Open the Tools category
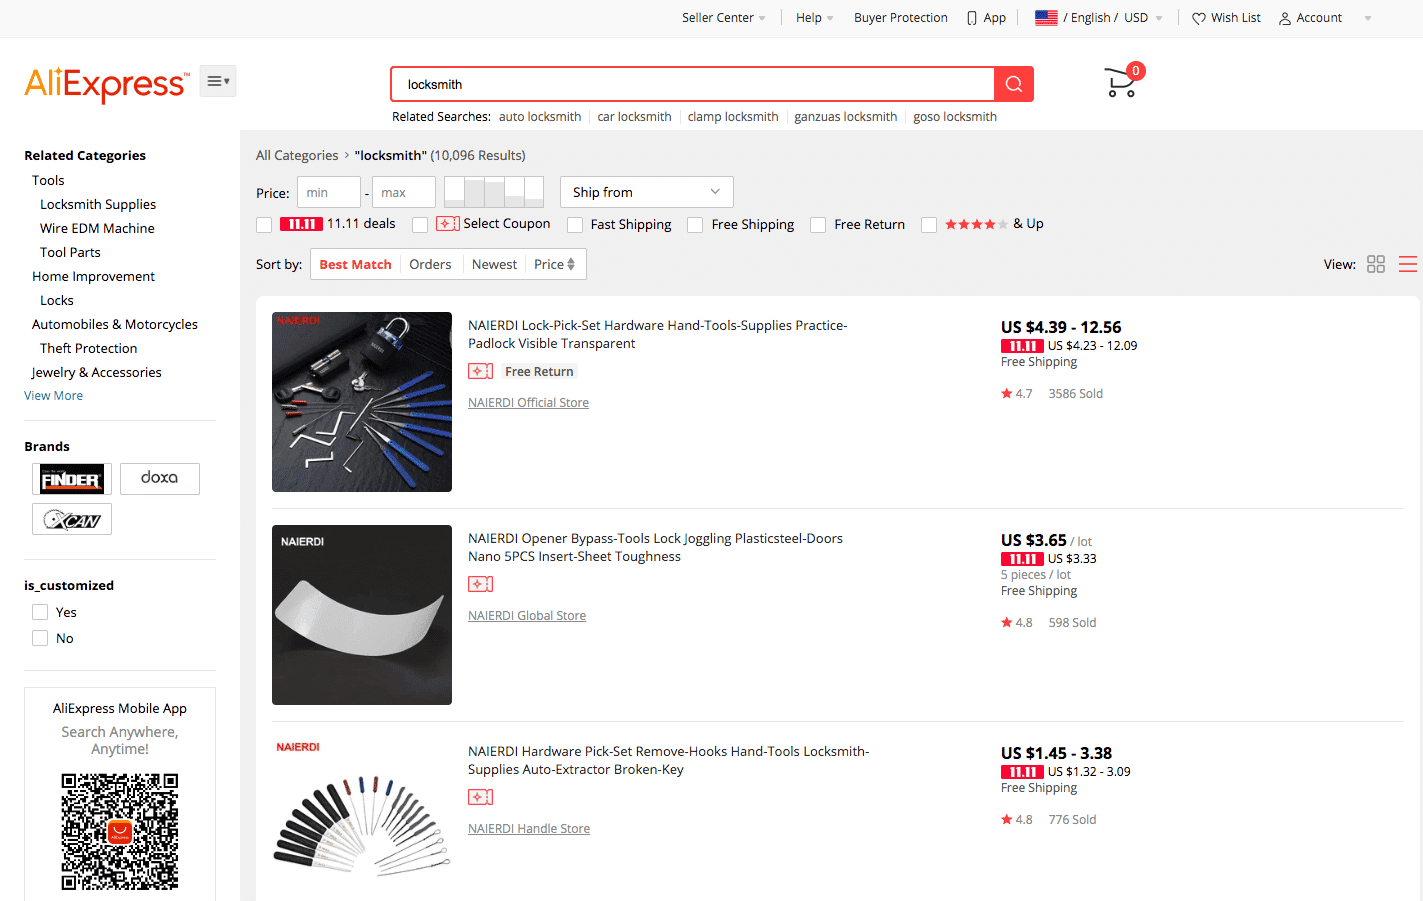The height and width of the screenshot is (901, 1423). (48, 180)
